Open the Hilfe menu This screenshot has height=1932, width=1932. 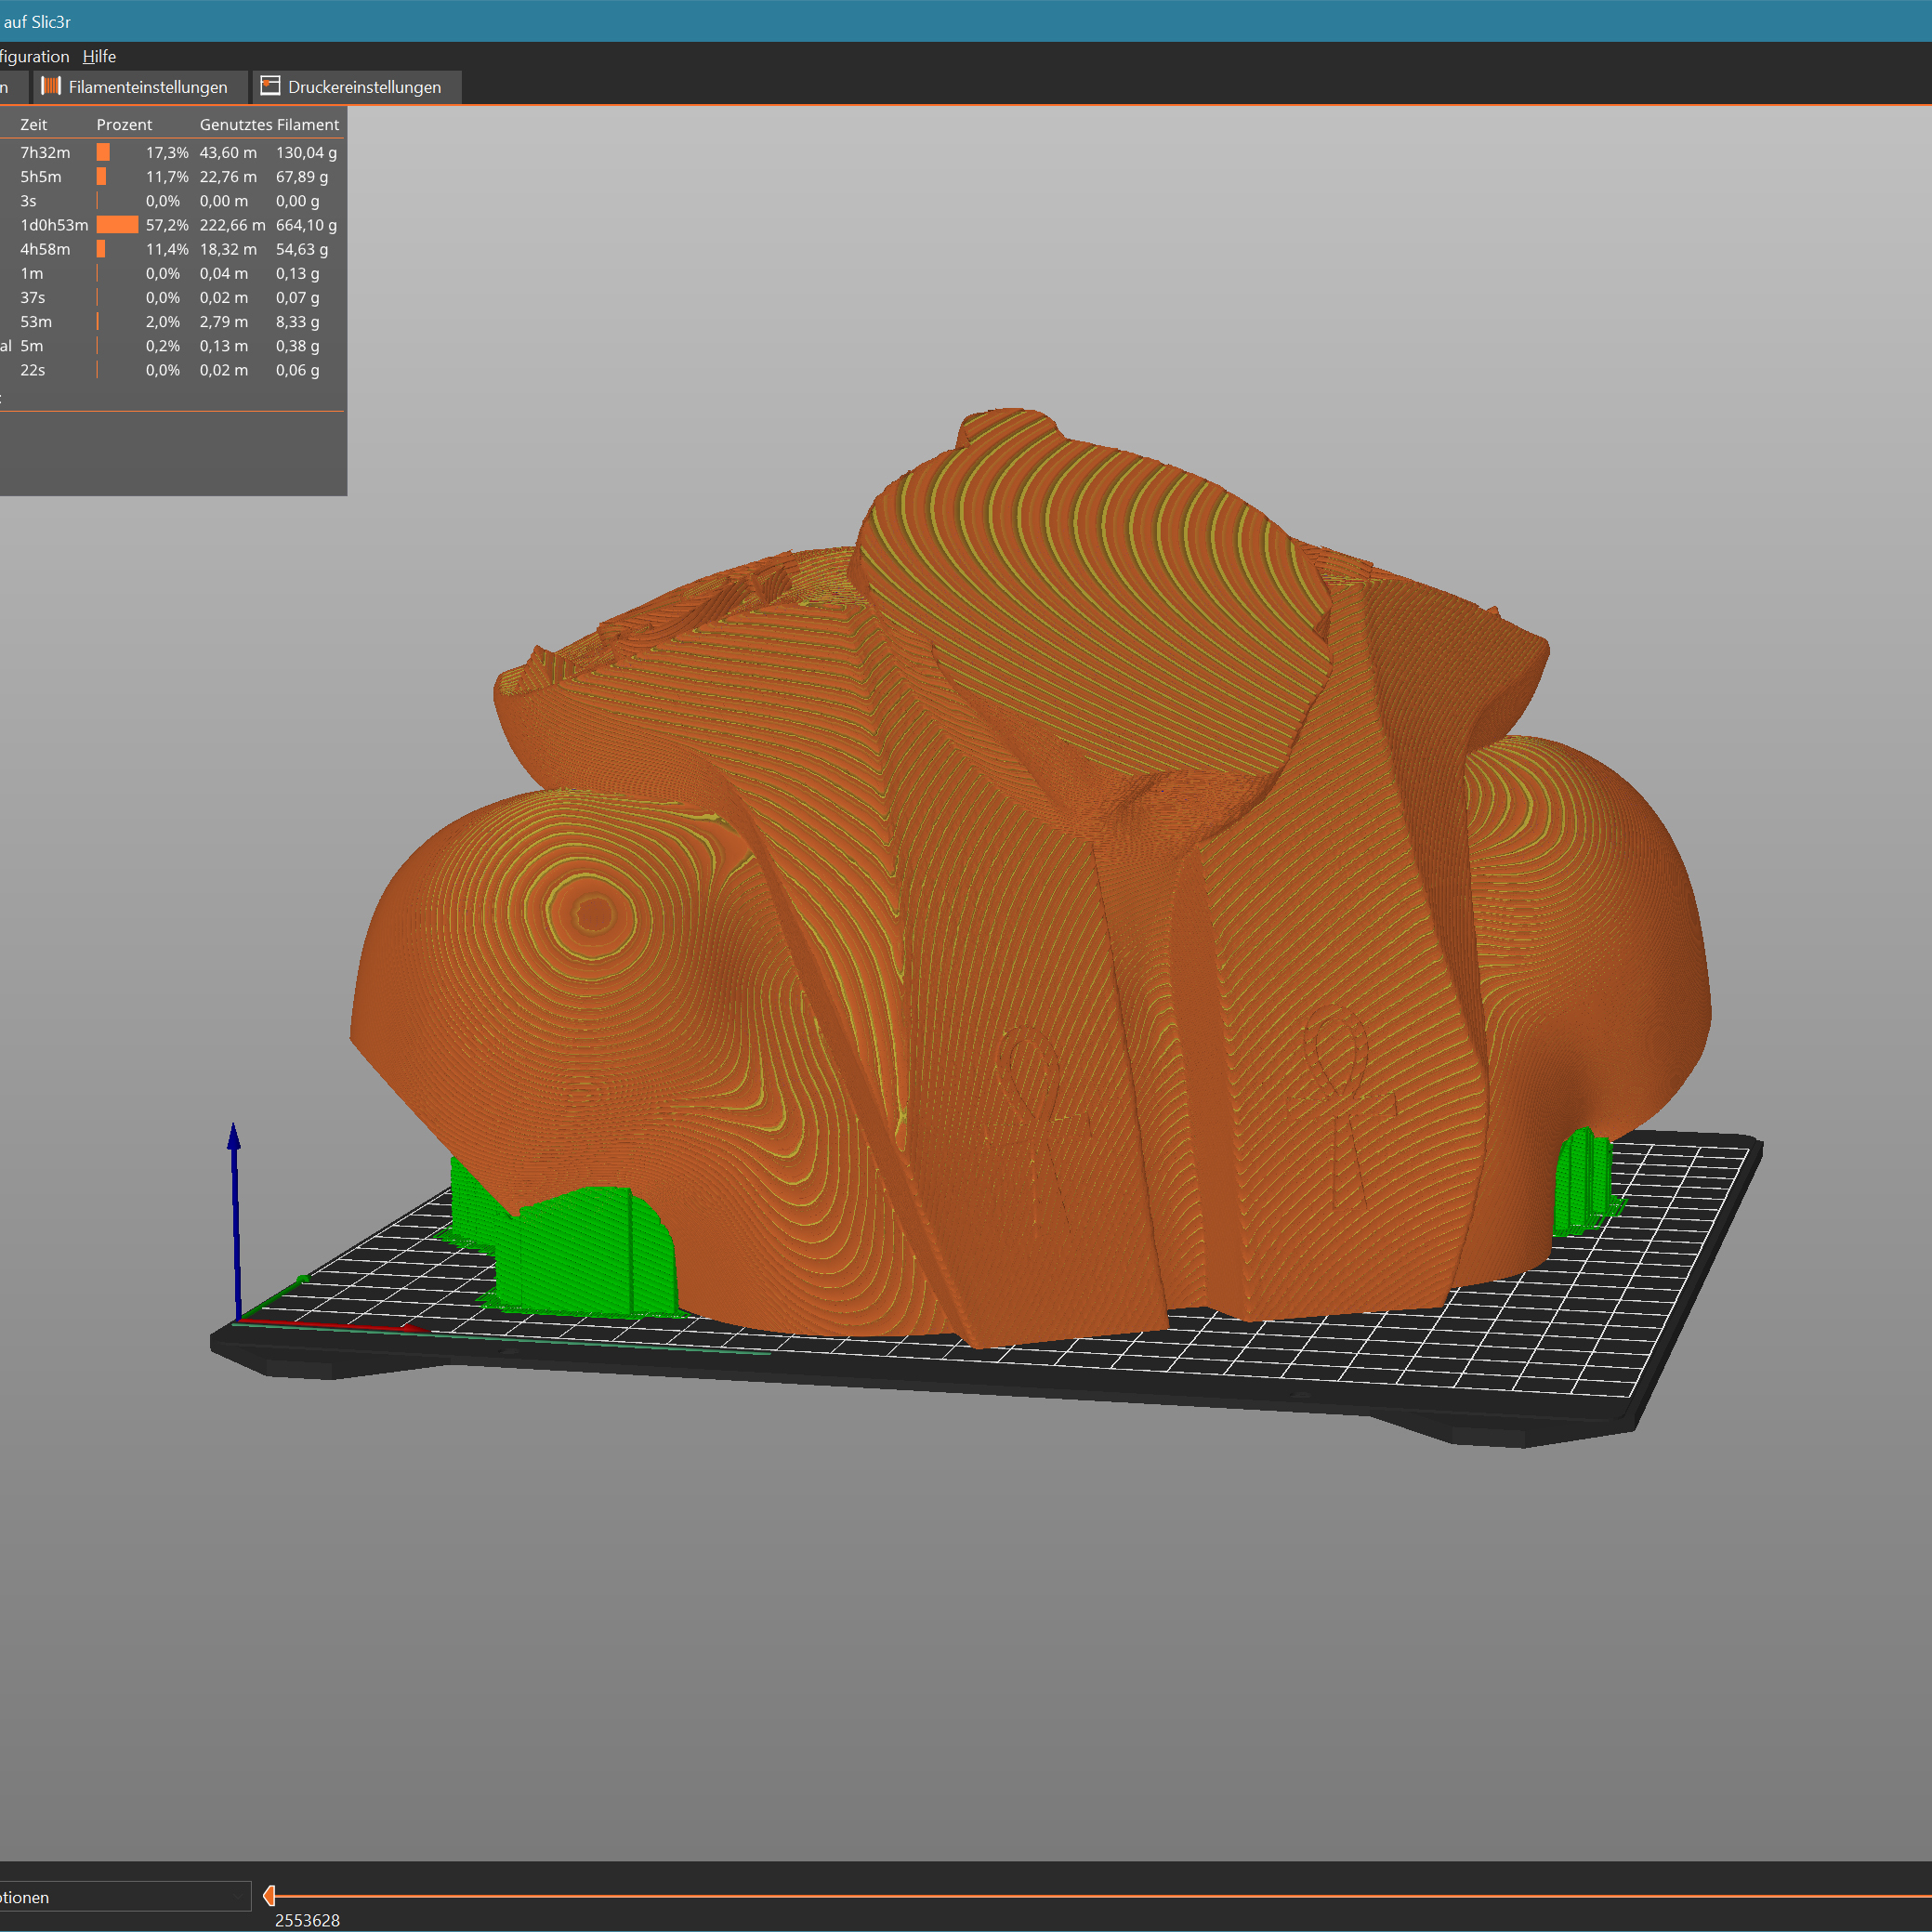[99, 56]
